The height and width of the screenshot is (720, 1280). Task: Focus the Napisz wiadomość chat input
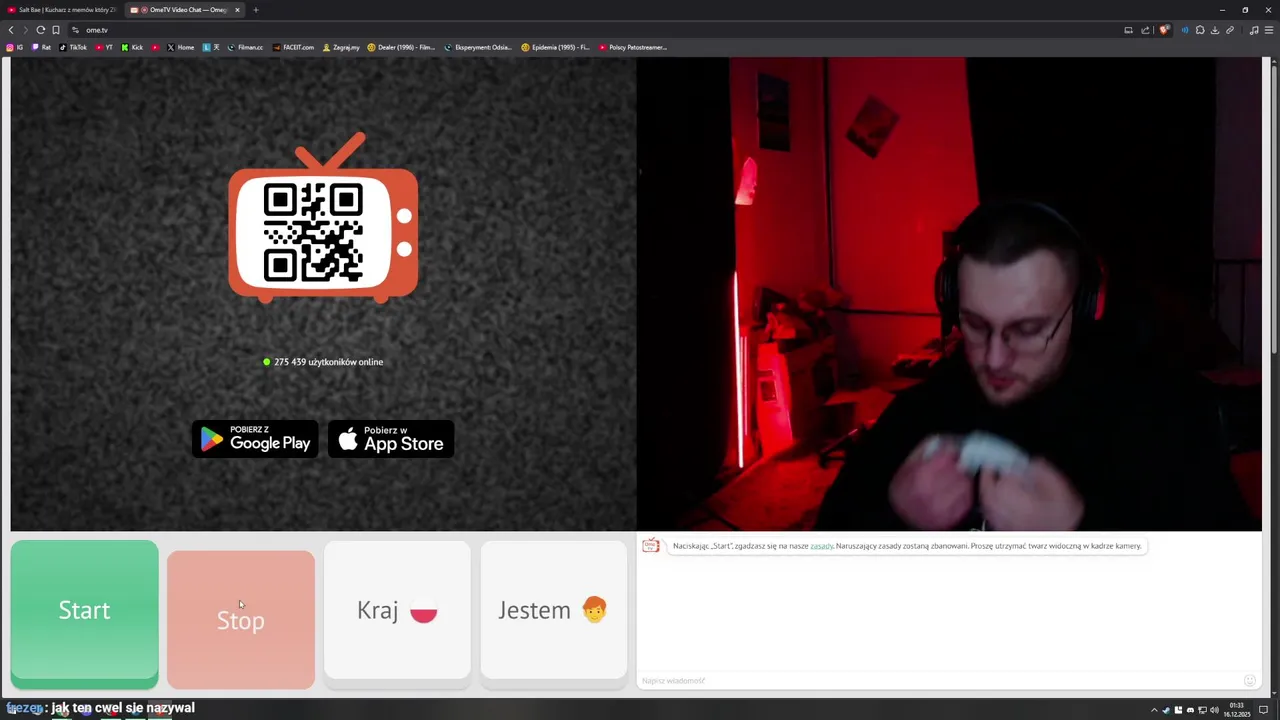[938, 681]
